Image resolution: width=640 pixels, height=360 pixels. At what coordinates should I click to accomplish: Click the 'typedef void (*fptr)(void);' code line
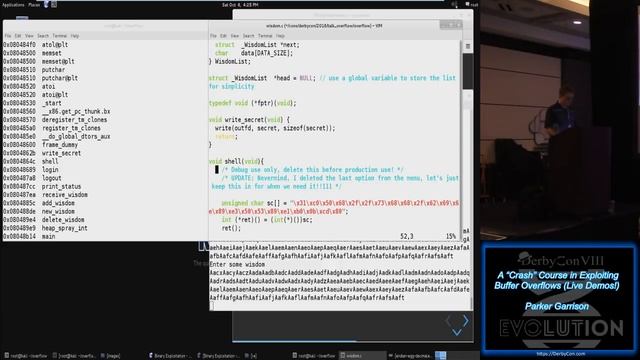(x=253, y=103)
